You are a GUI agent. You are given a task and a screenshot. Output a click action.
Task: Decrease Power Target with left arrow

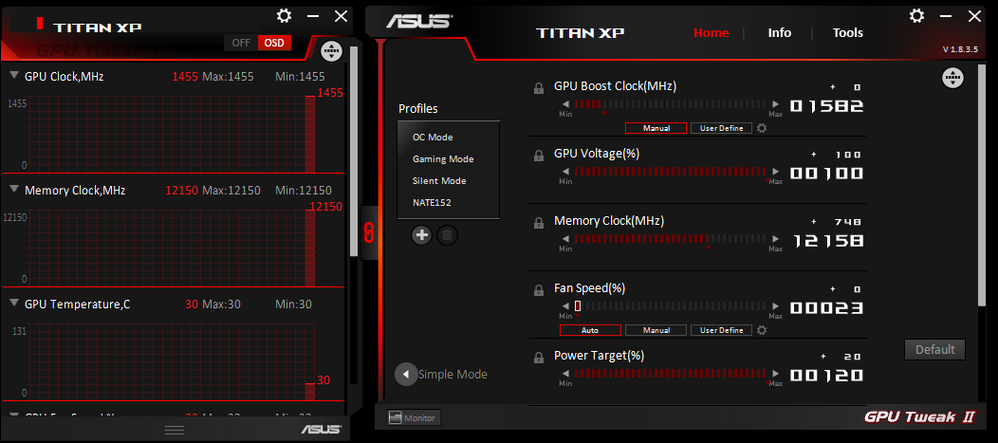click(x=565, y=374)
